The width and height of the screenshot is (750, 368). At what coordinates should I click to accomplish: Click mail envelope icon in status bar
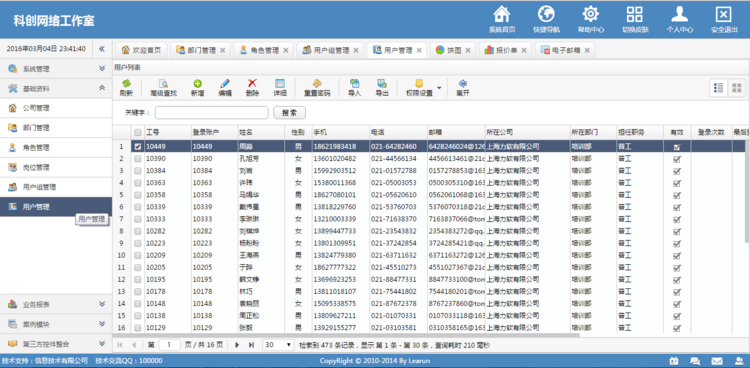717,361
